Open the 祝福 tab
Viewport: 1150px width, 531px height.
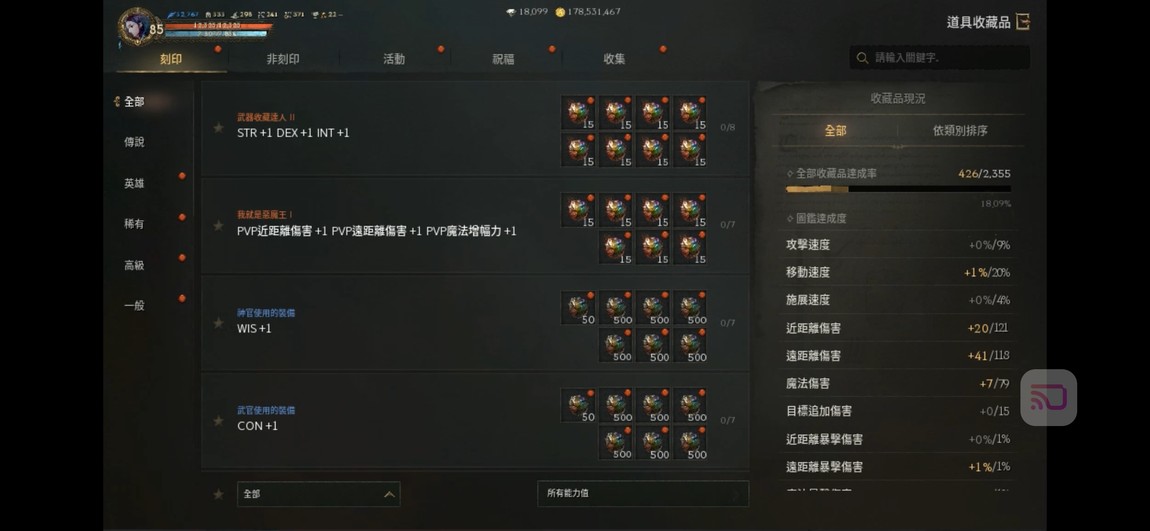[504, 59]
